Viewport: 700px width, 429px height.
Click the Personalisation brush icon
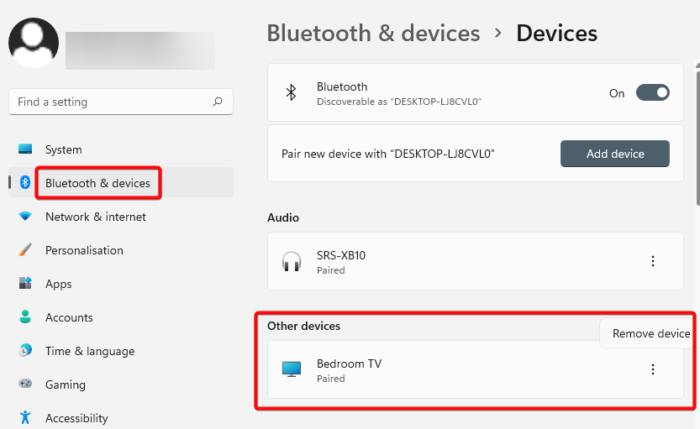(x=26, y=250)
